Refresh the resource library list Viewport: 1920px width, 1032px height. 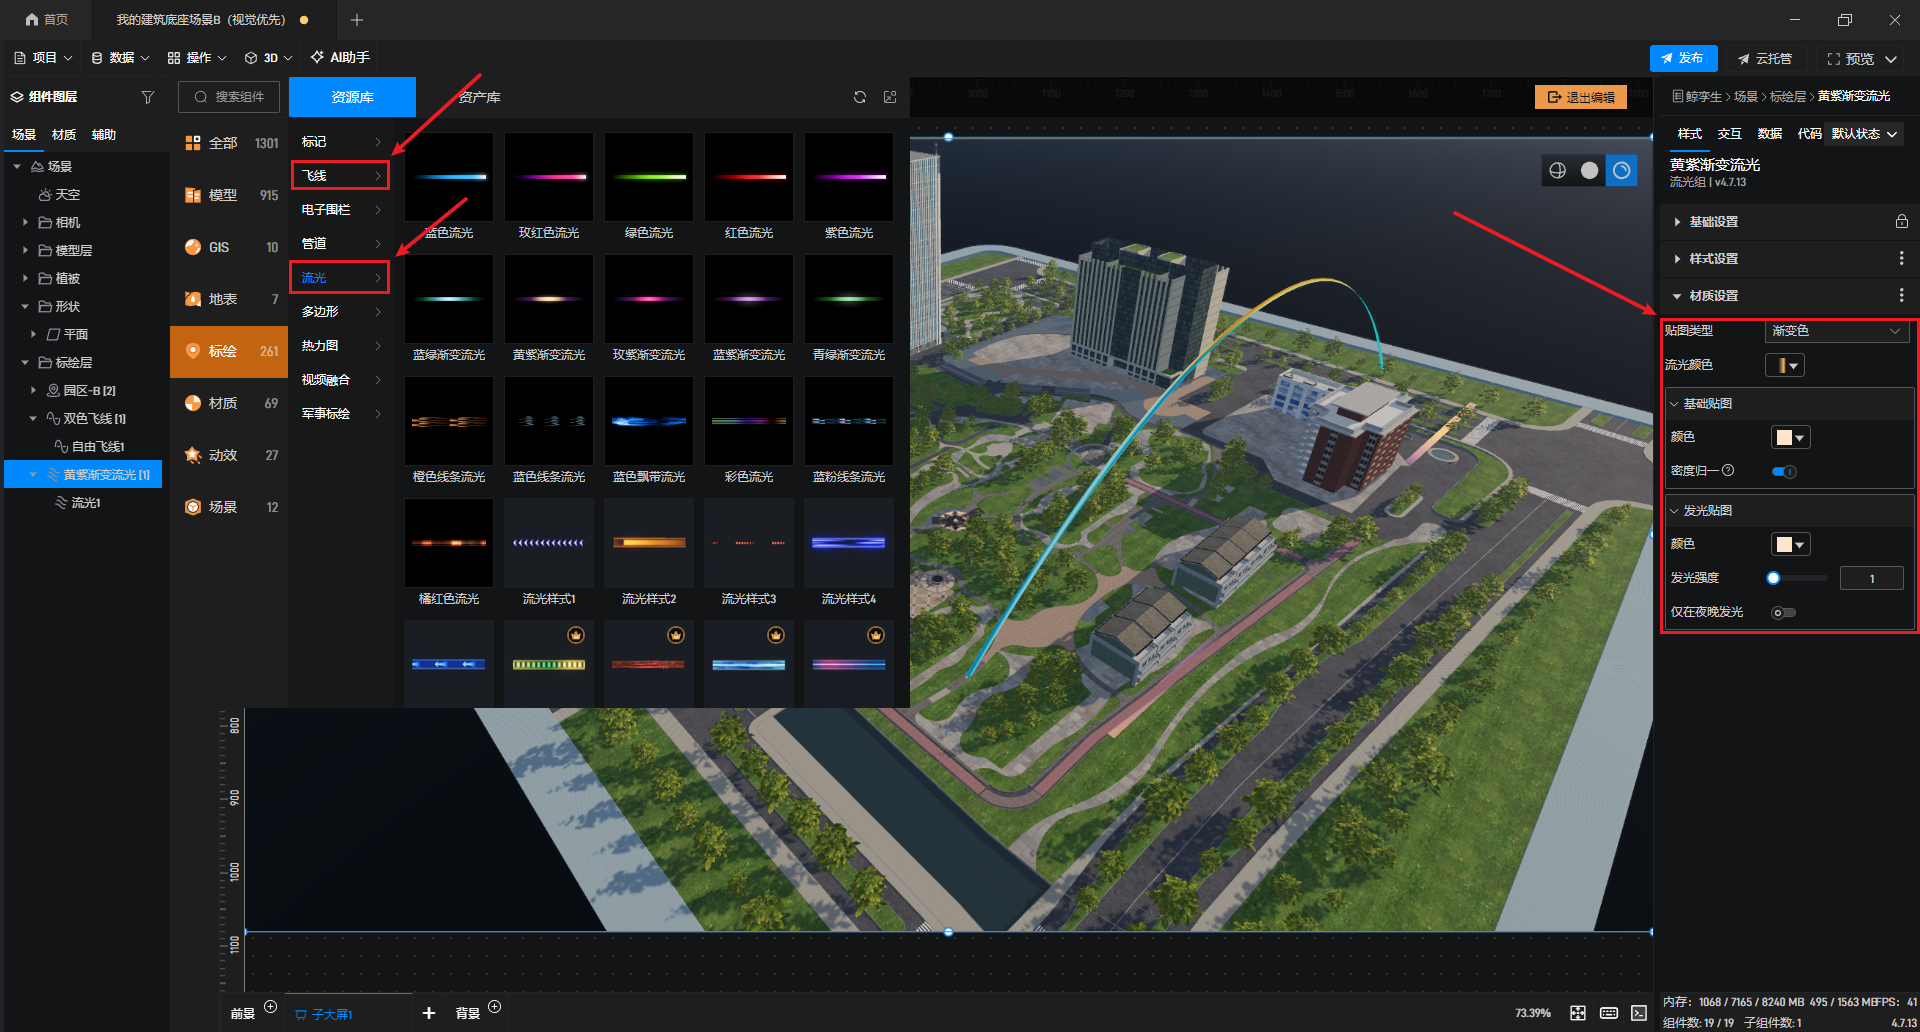(860, 97)
